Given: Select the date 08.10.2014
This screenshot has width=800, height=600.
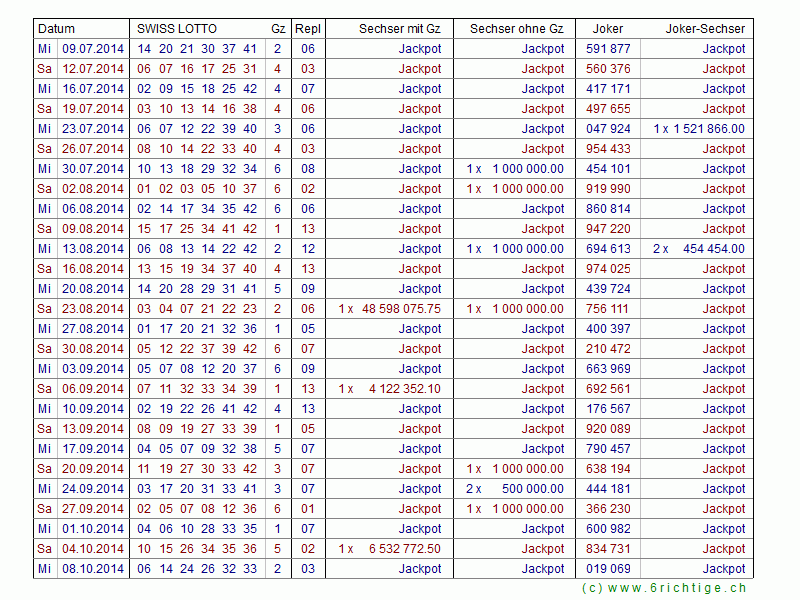Looking at the screenshot, I should point(93,569).
